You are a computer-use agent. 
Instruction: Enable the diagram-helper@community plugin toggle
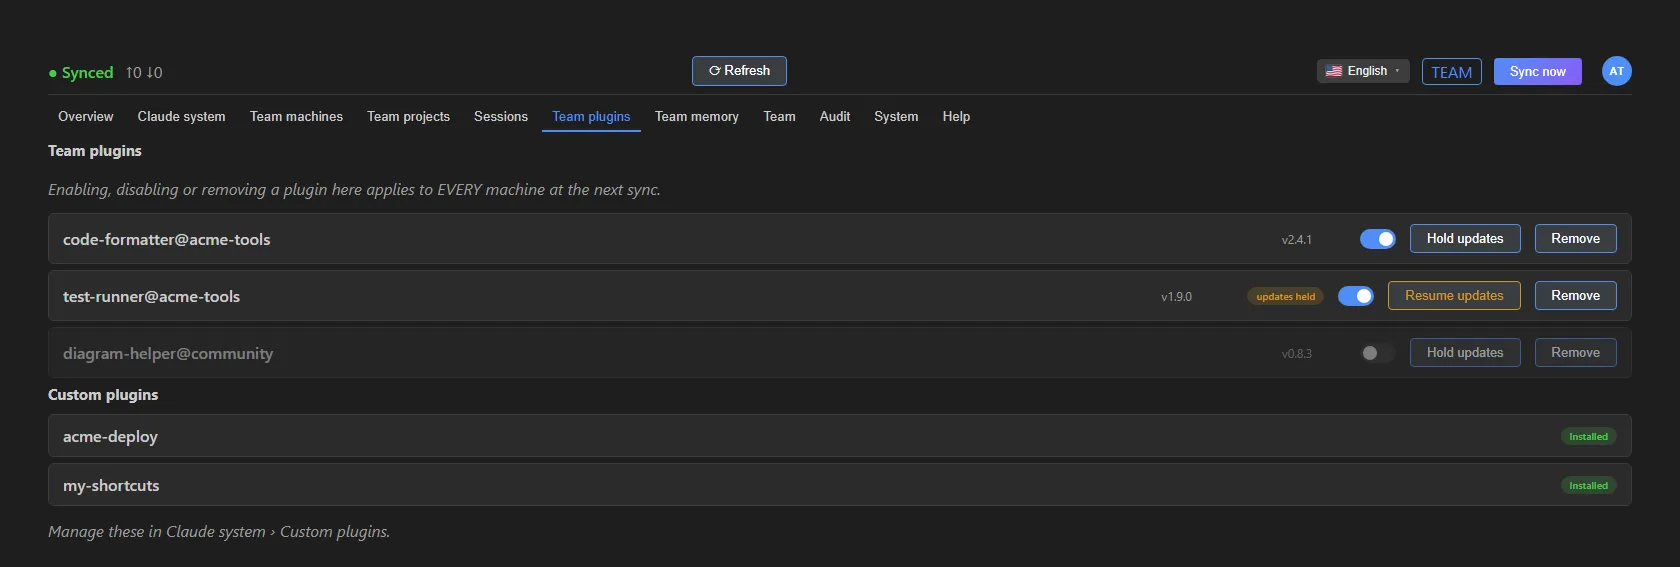[x=1377, y=353]
